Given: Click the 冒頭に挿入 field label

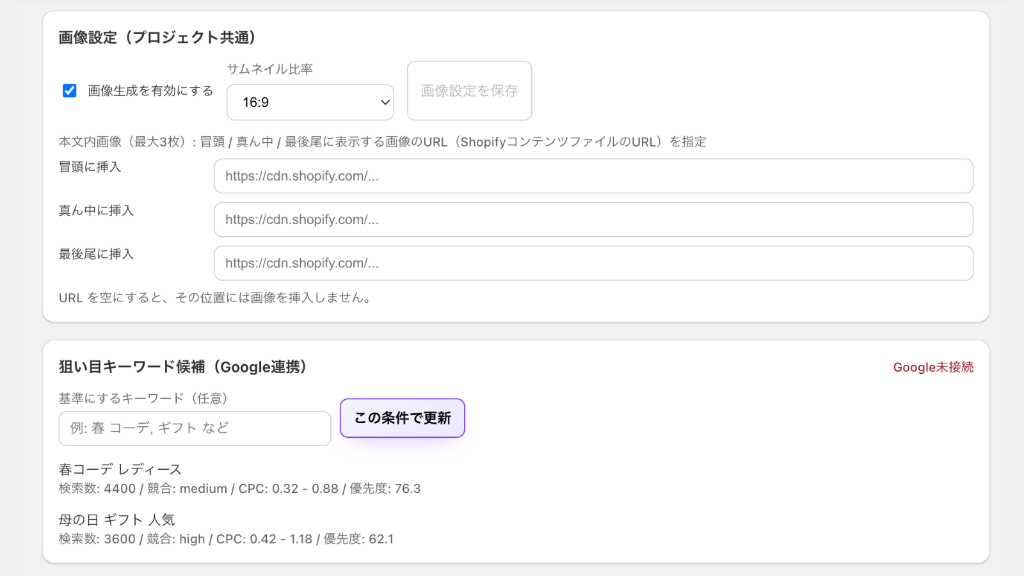Looking at the screenshot, I should 90,167.
